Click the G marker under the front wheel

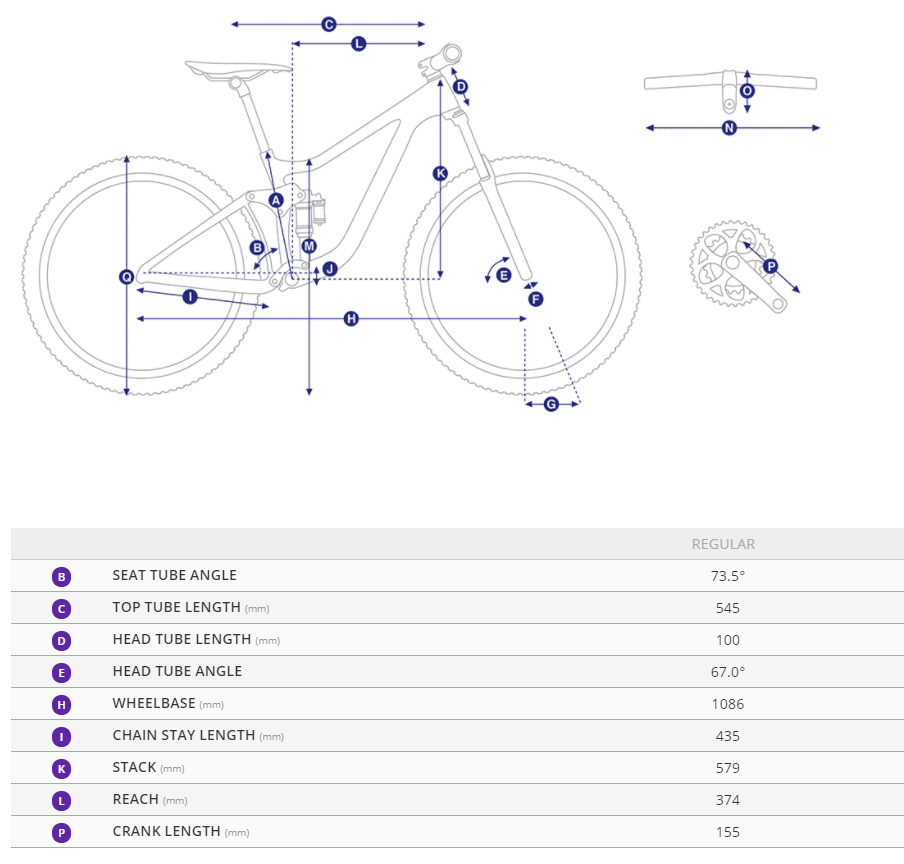[551, 404]
